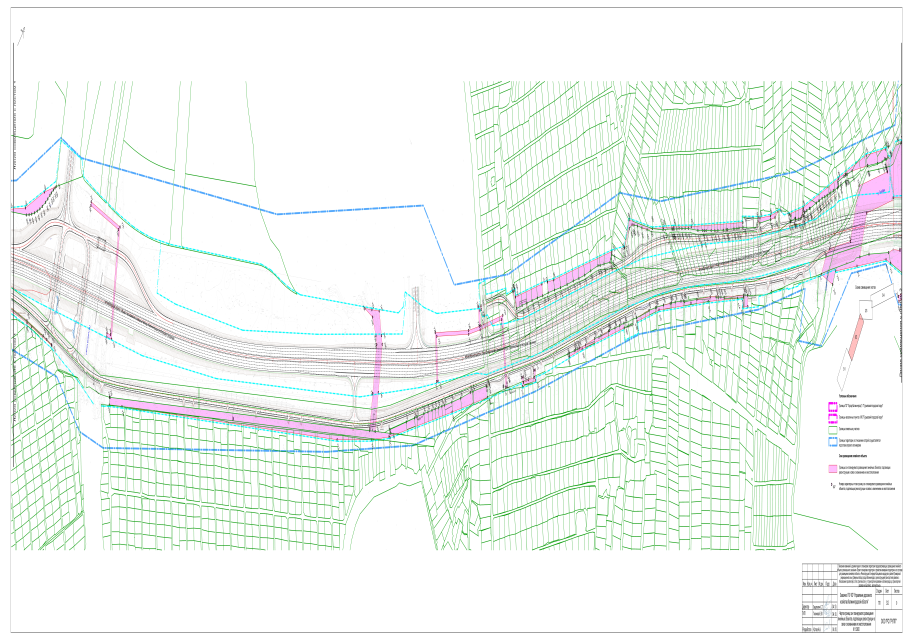The image size is (905, 640).
Task: Click the point marker symbol at legend bottom
Action: pos(831,483)
